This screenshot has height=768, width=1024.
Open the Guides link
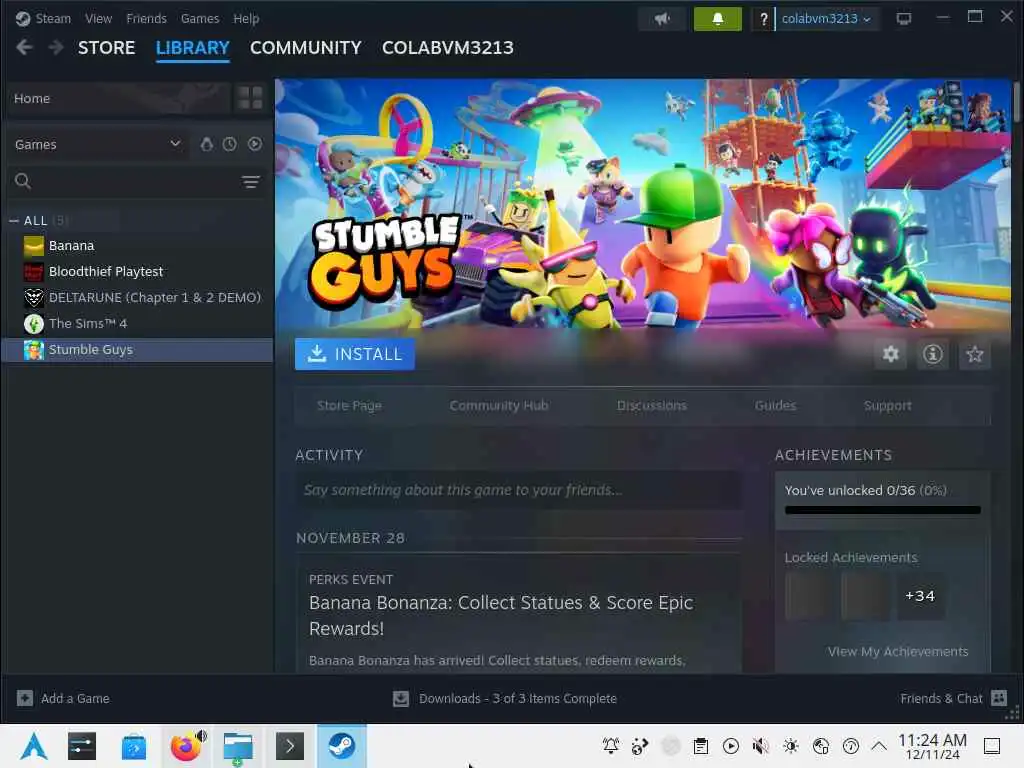[775, 406]
